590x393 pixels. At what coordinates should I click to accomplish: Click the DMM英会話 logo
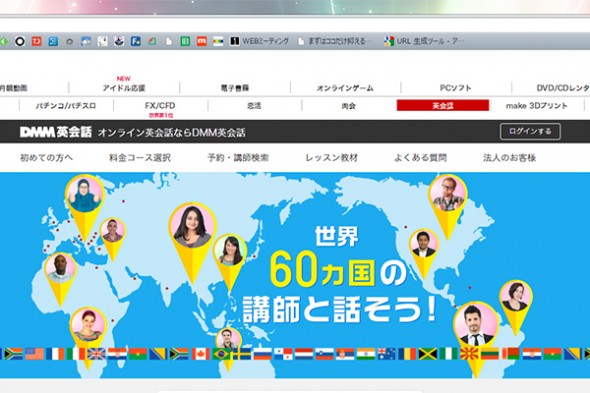[x=56, y=132]
